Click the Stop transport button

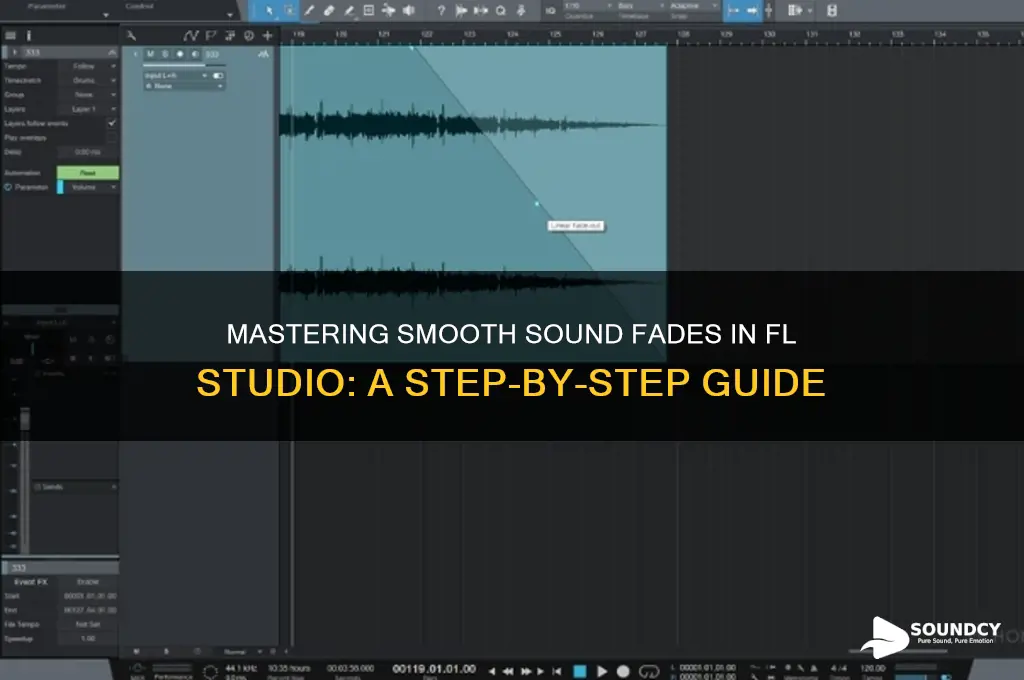point(579,671)
